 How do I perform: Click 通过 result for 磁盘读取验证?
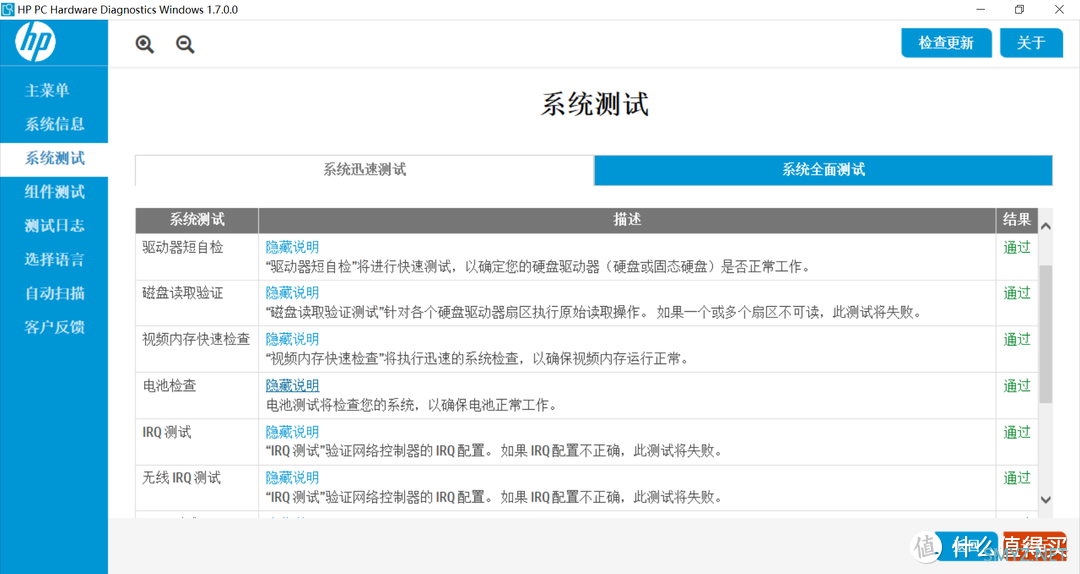coord(1017,293)
